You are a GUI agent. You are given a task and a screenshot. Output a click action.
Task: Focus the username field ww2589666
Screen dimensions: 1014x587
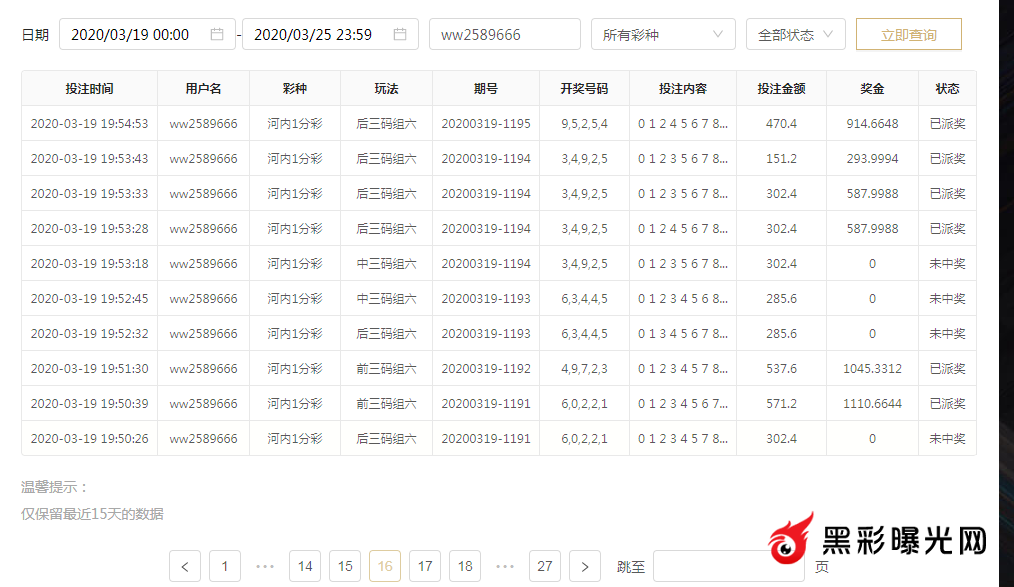[504, 34]
